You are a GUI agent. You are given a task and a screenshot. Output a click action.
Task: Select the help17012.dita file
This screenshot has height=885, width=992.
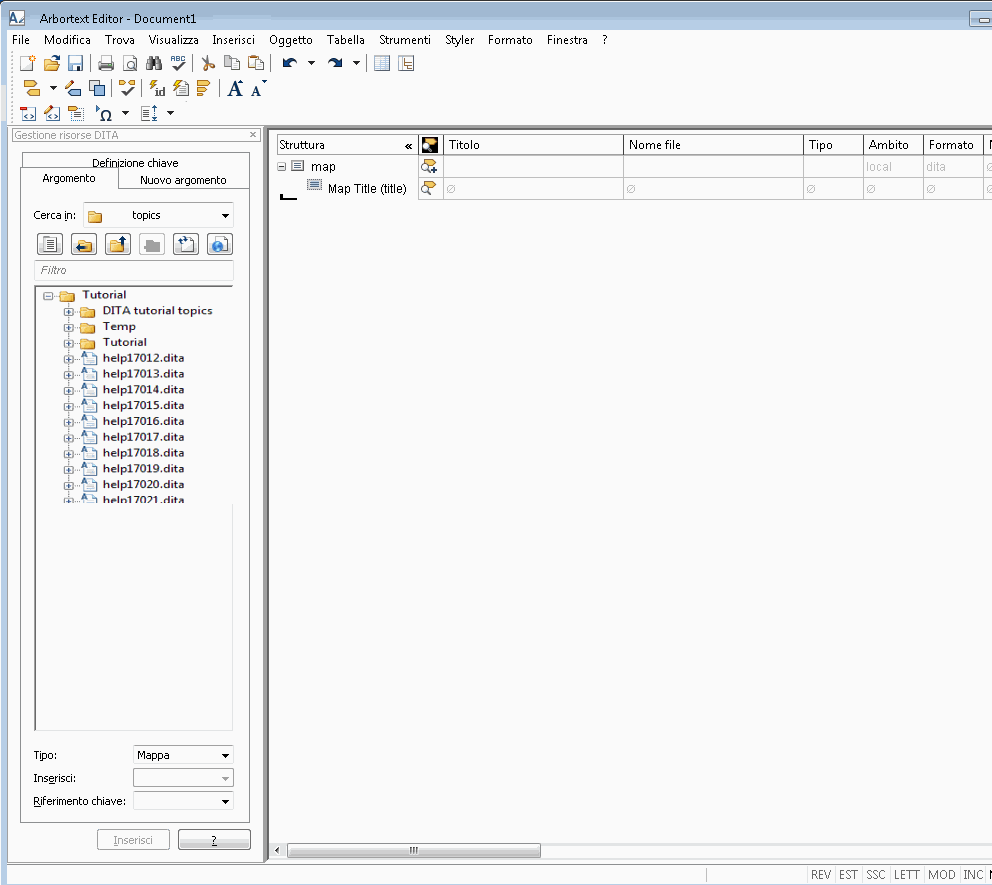[x=143, y=358]
